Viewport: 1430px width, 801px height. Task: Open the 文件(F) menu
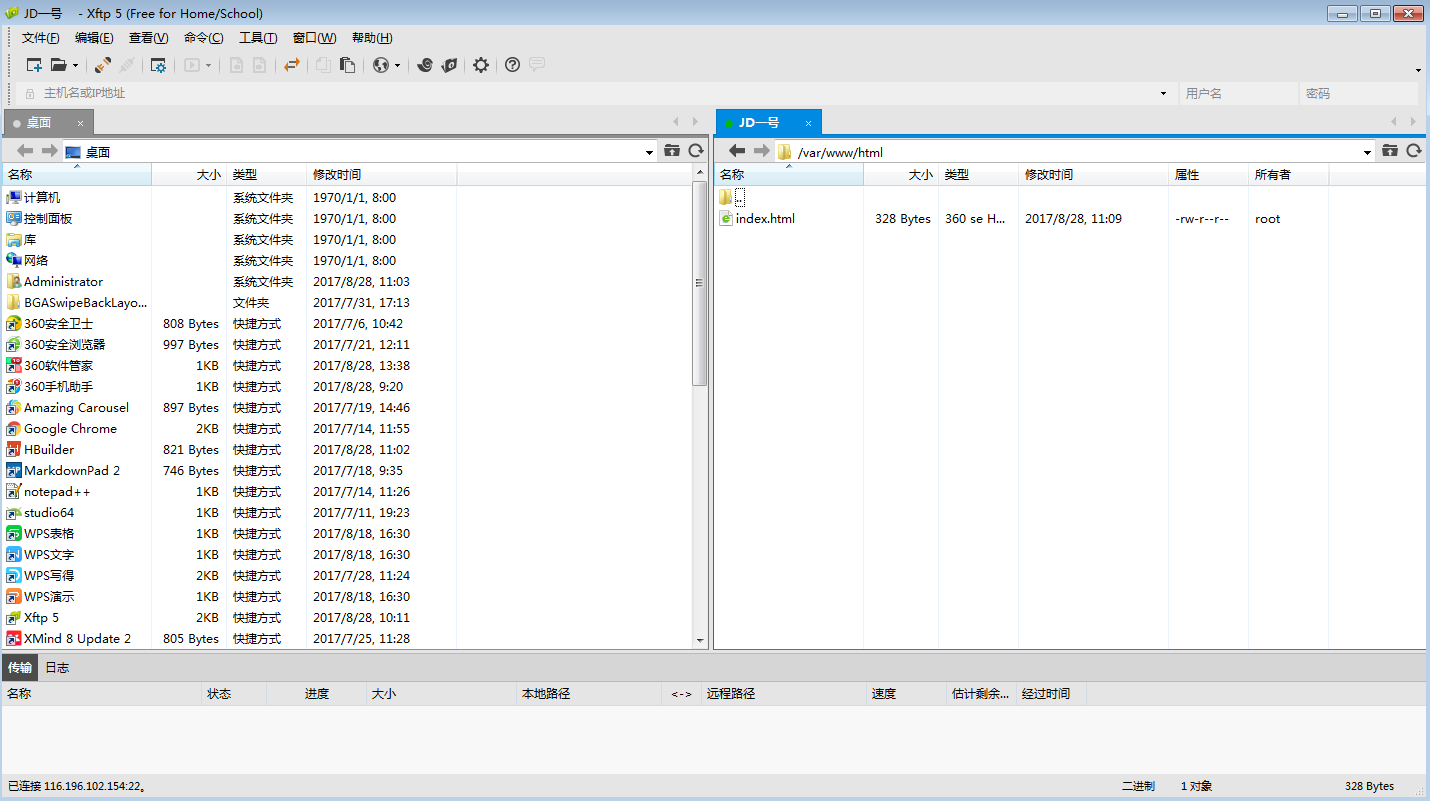[41, 38]
